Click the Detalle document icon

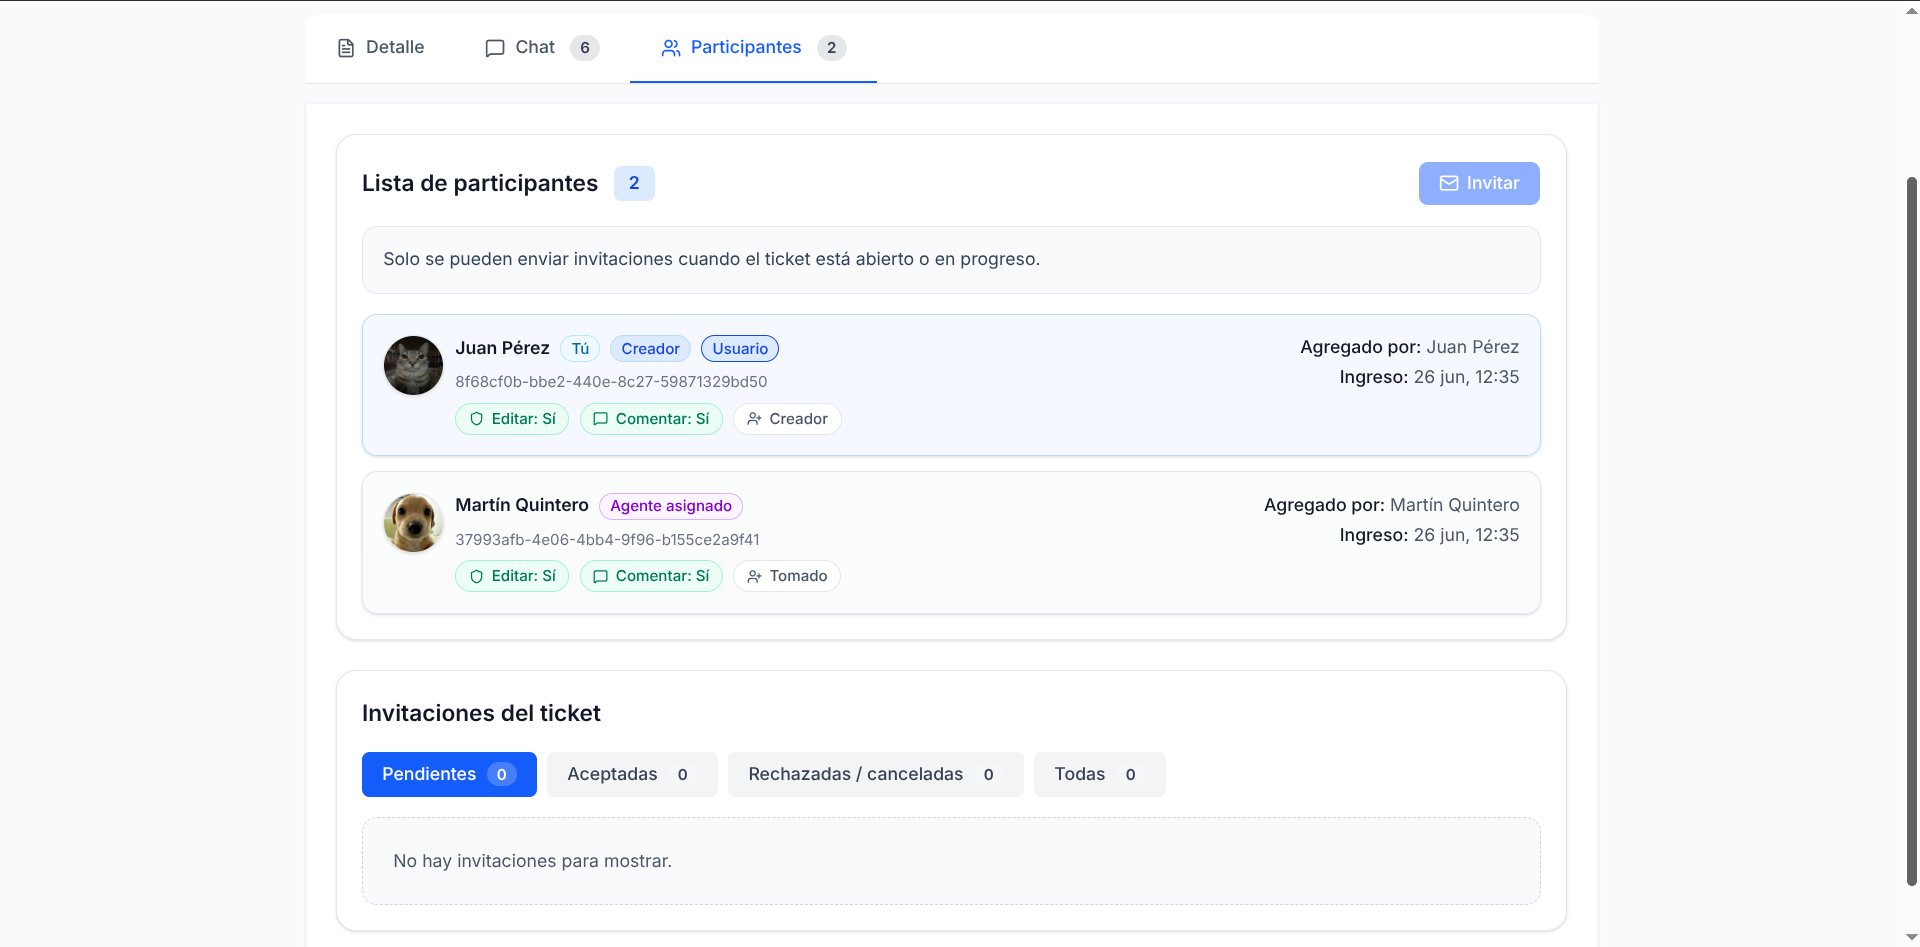tap(346, 48)
